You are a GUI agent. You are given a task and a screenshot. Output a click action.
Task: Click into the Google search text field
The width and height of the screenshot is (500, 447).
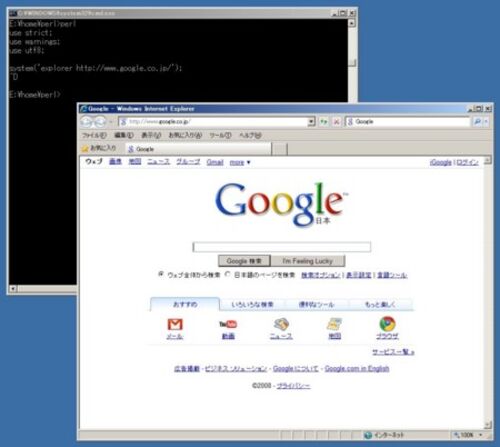(282, 247)
